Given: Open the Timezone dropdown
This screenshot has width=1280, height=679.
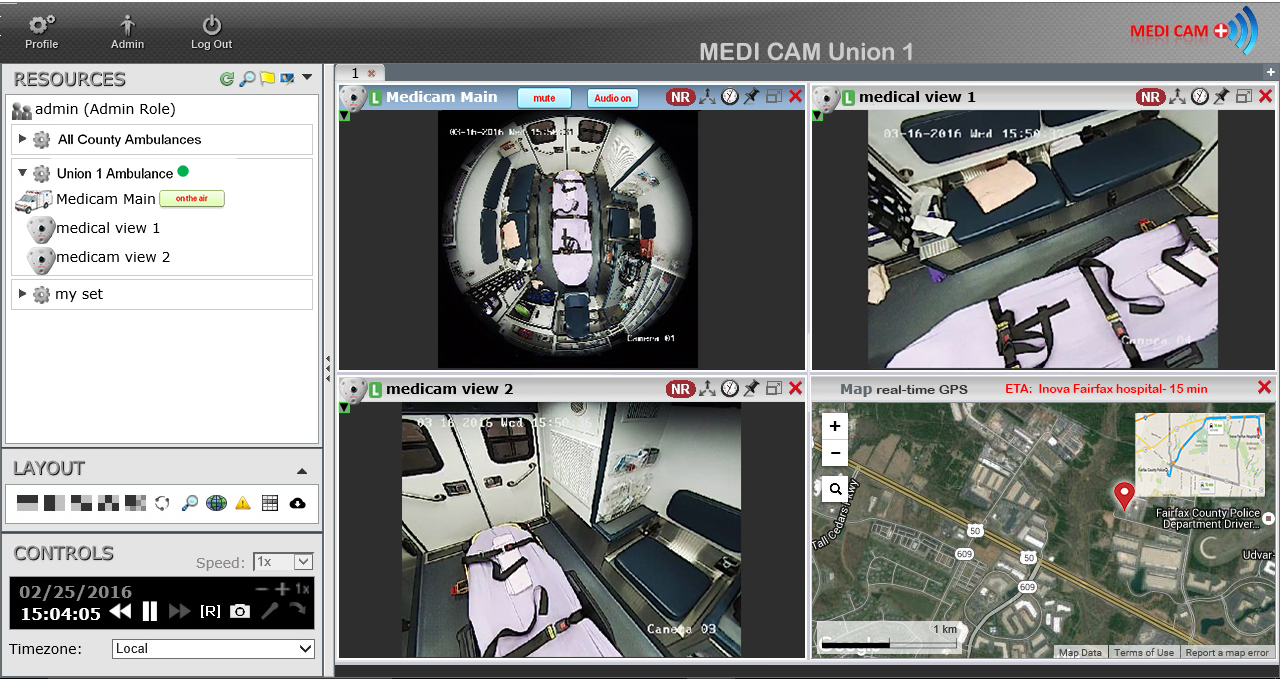Looking at the screenshot, I should 214,649.
